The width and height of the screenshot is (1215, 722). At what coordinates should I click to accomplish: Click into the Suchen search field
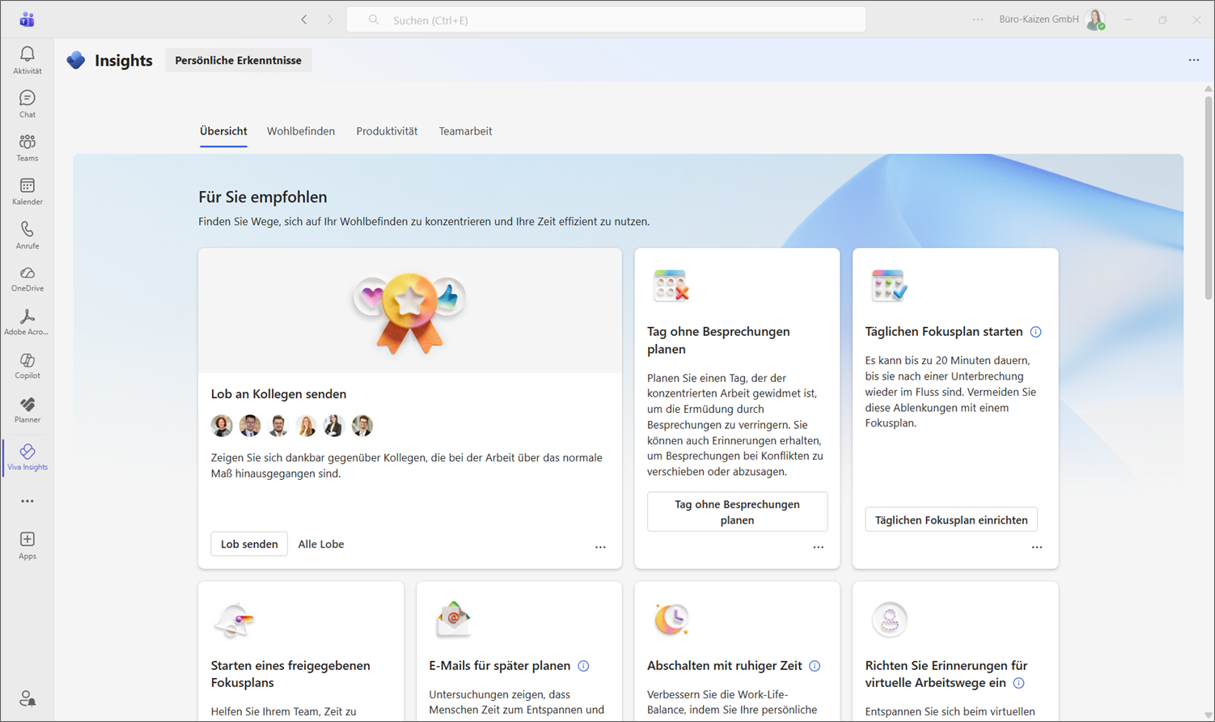point(605,20)
